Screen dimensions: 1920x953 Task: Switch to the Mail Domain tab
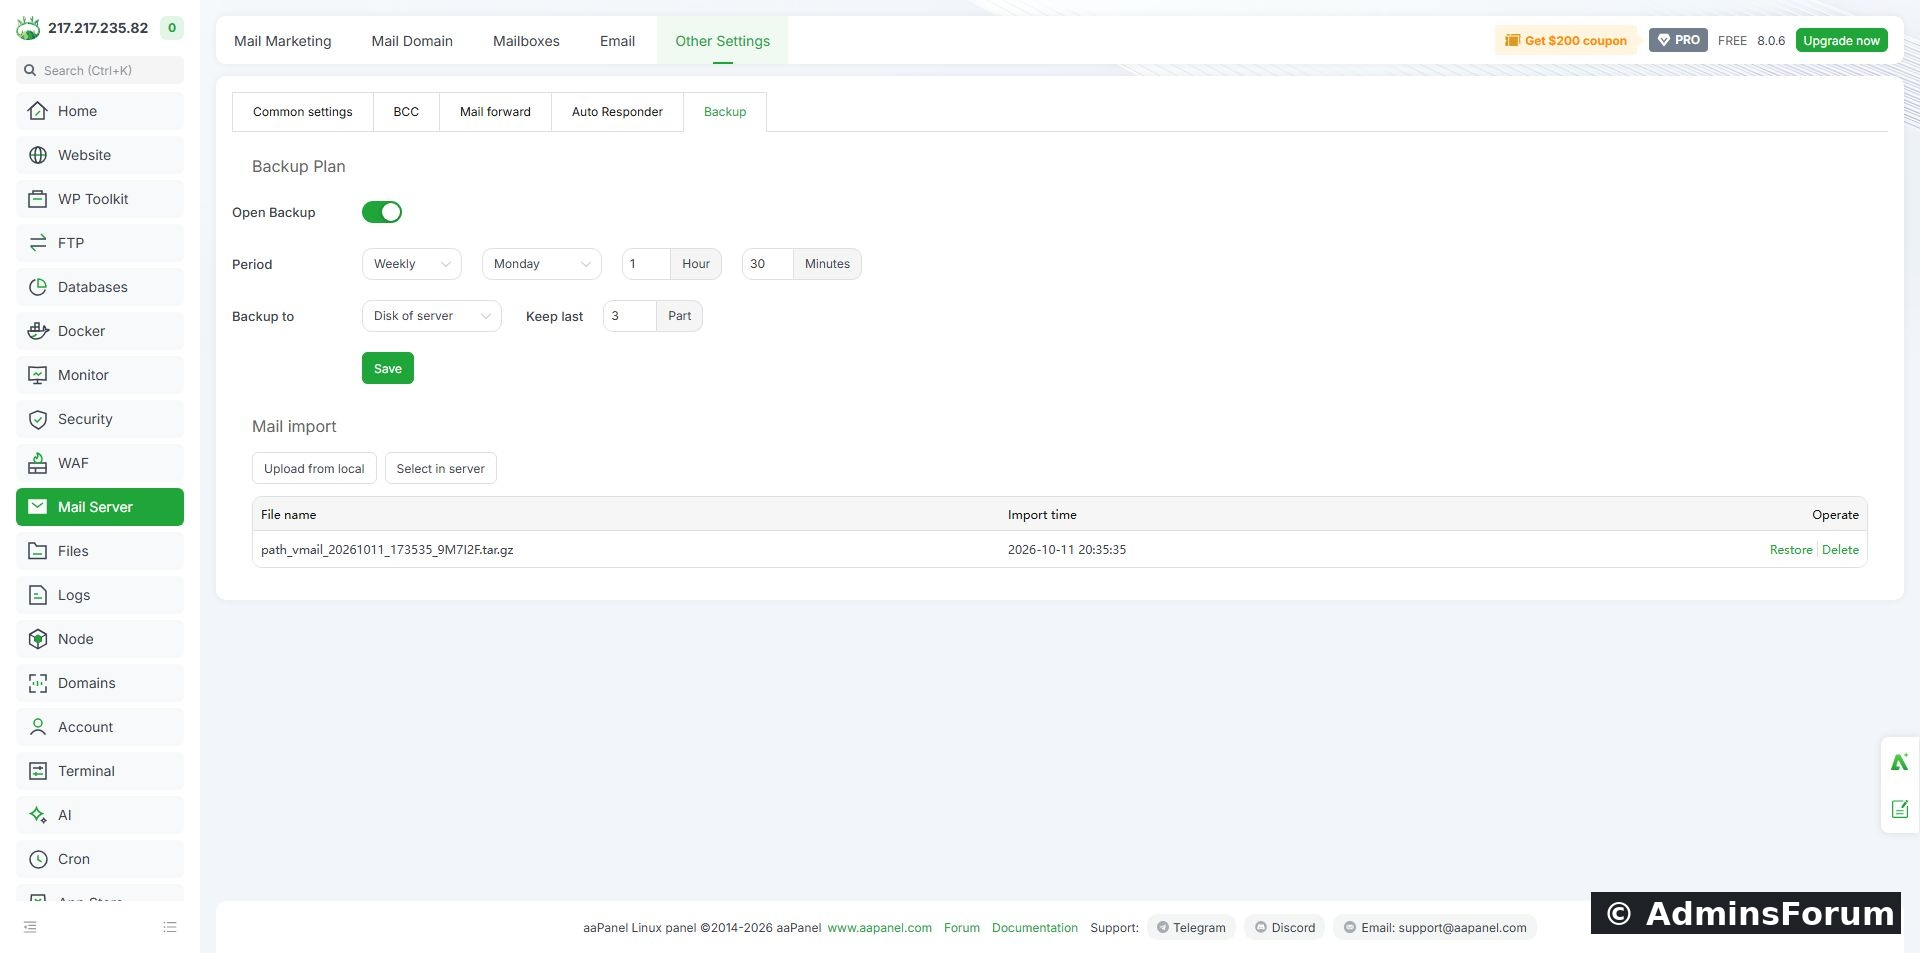412,41
